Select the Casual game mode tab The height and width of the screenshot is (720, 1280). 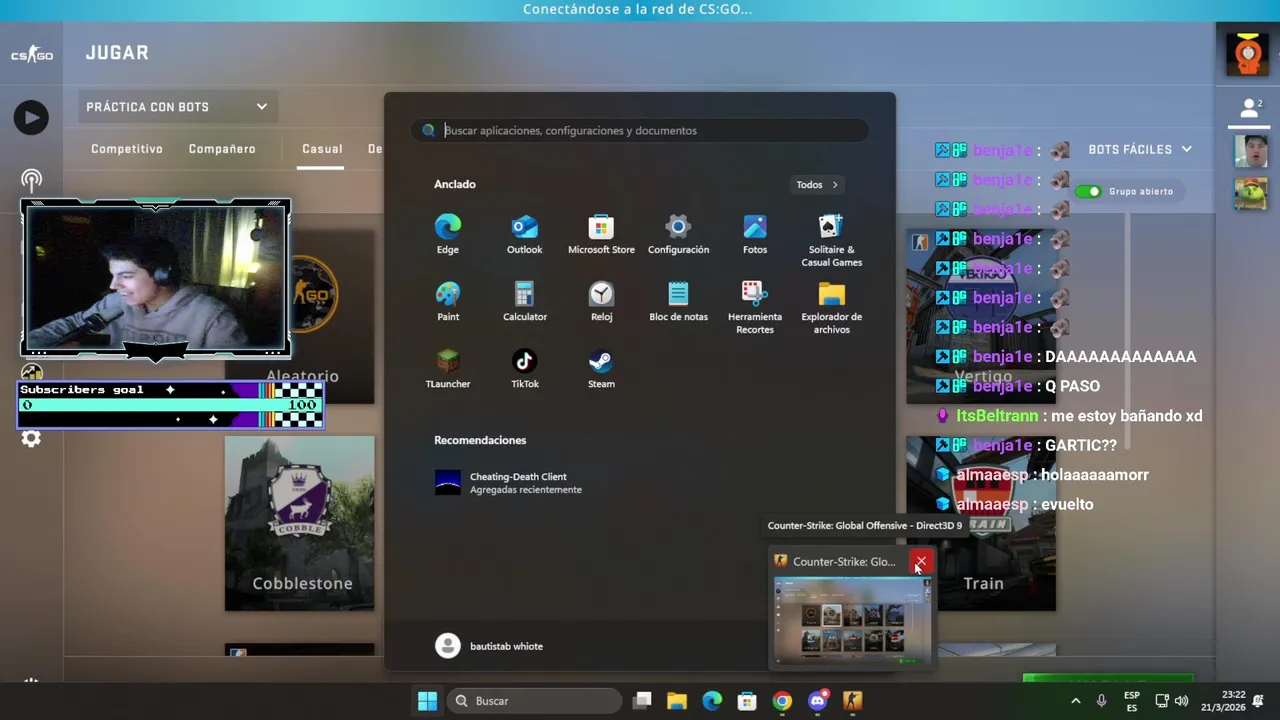(322, 149)
